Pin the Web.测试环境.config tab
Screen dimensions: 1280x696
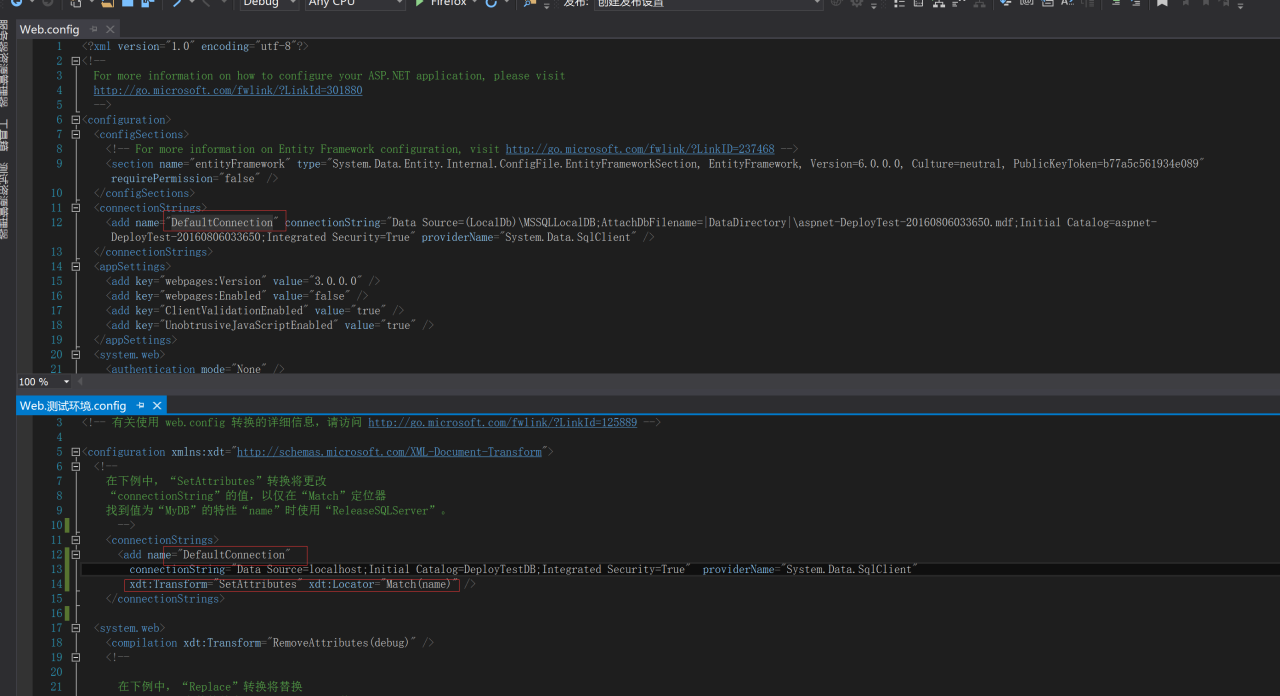[141, 406]
